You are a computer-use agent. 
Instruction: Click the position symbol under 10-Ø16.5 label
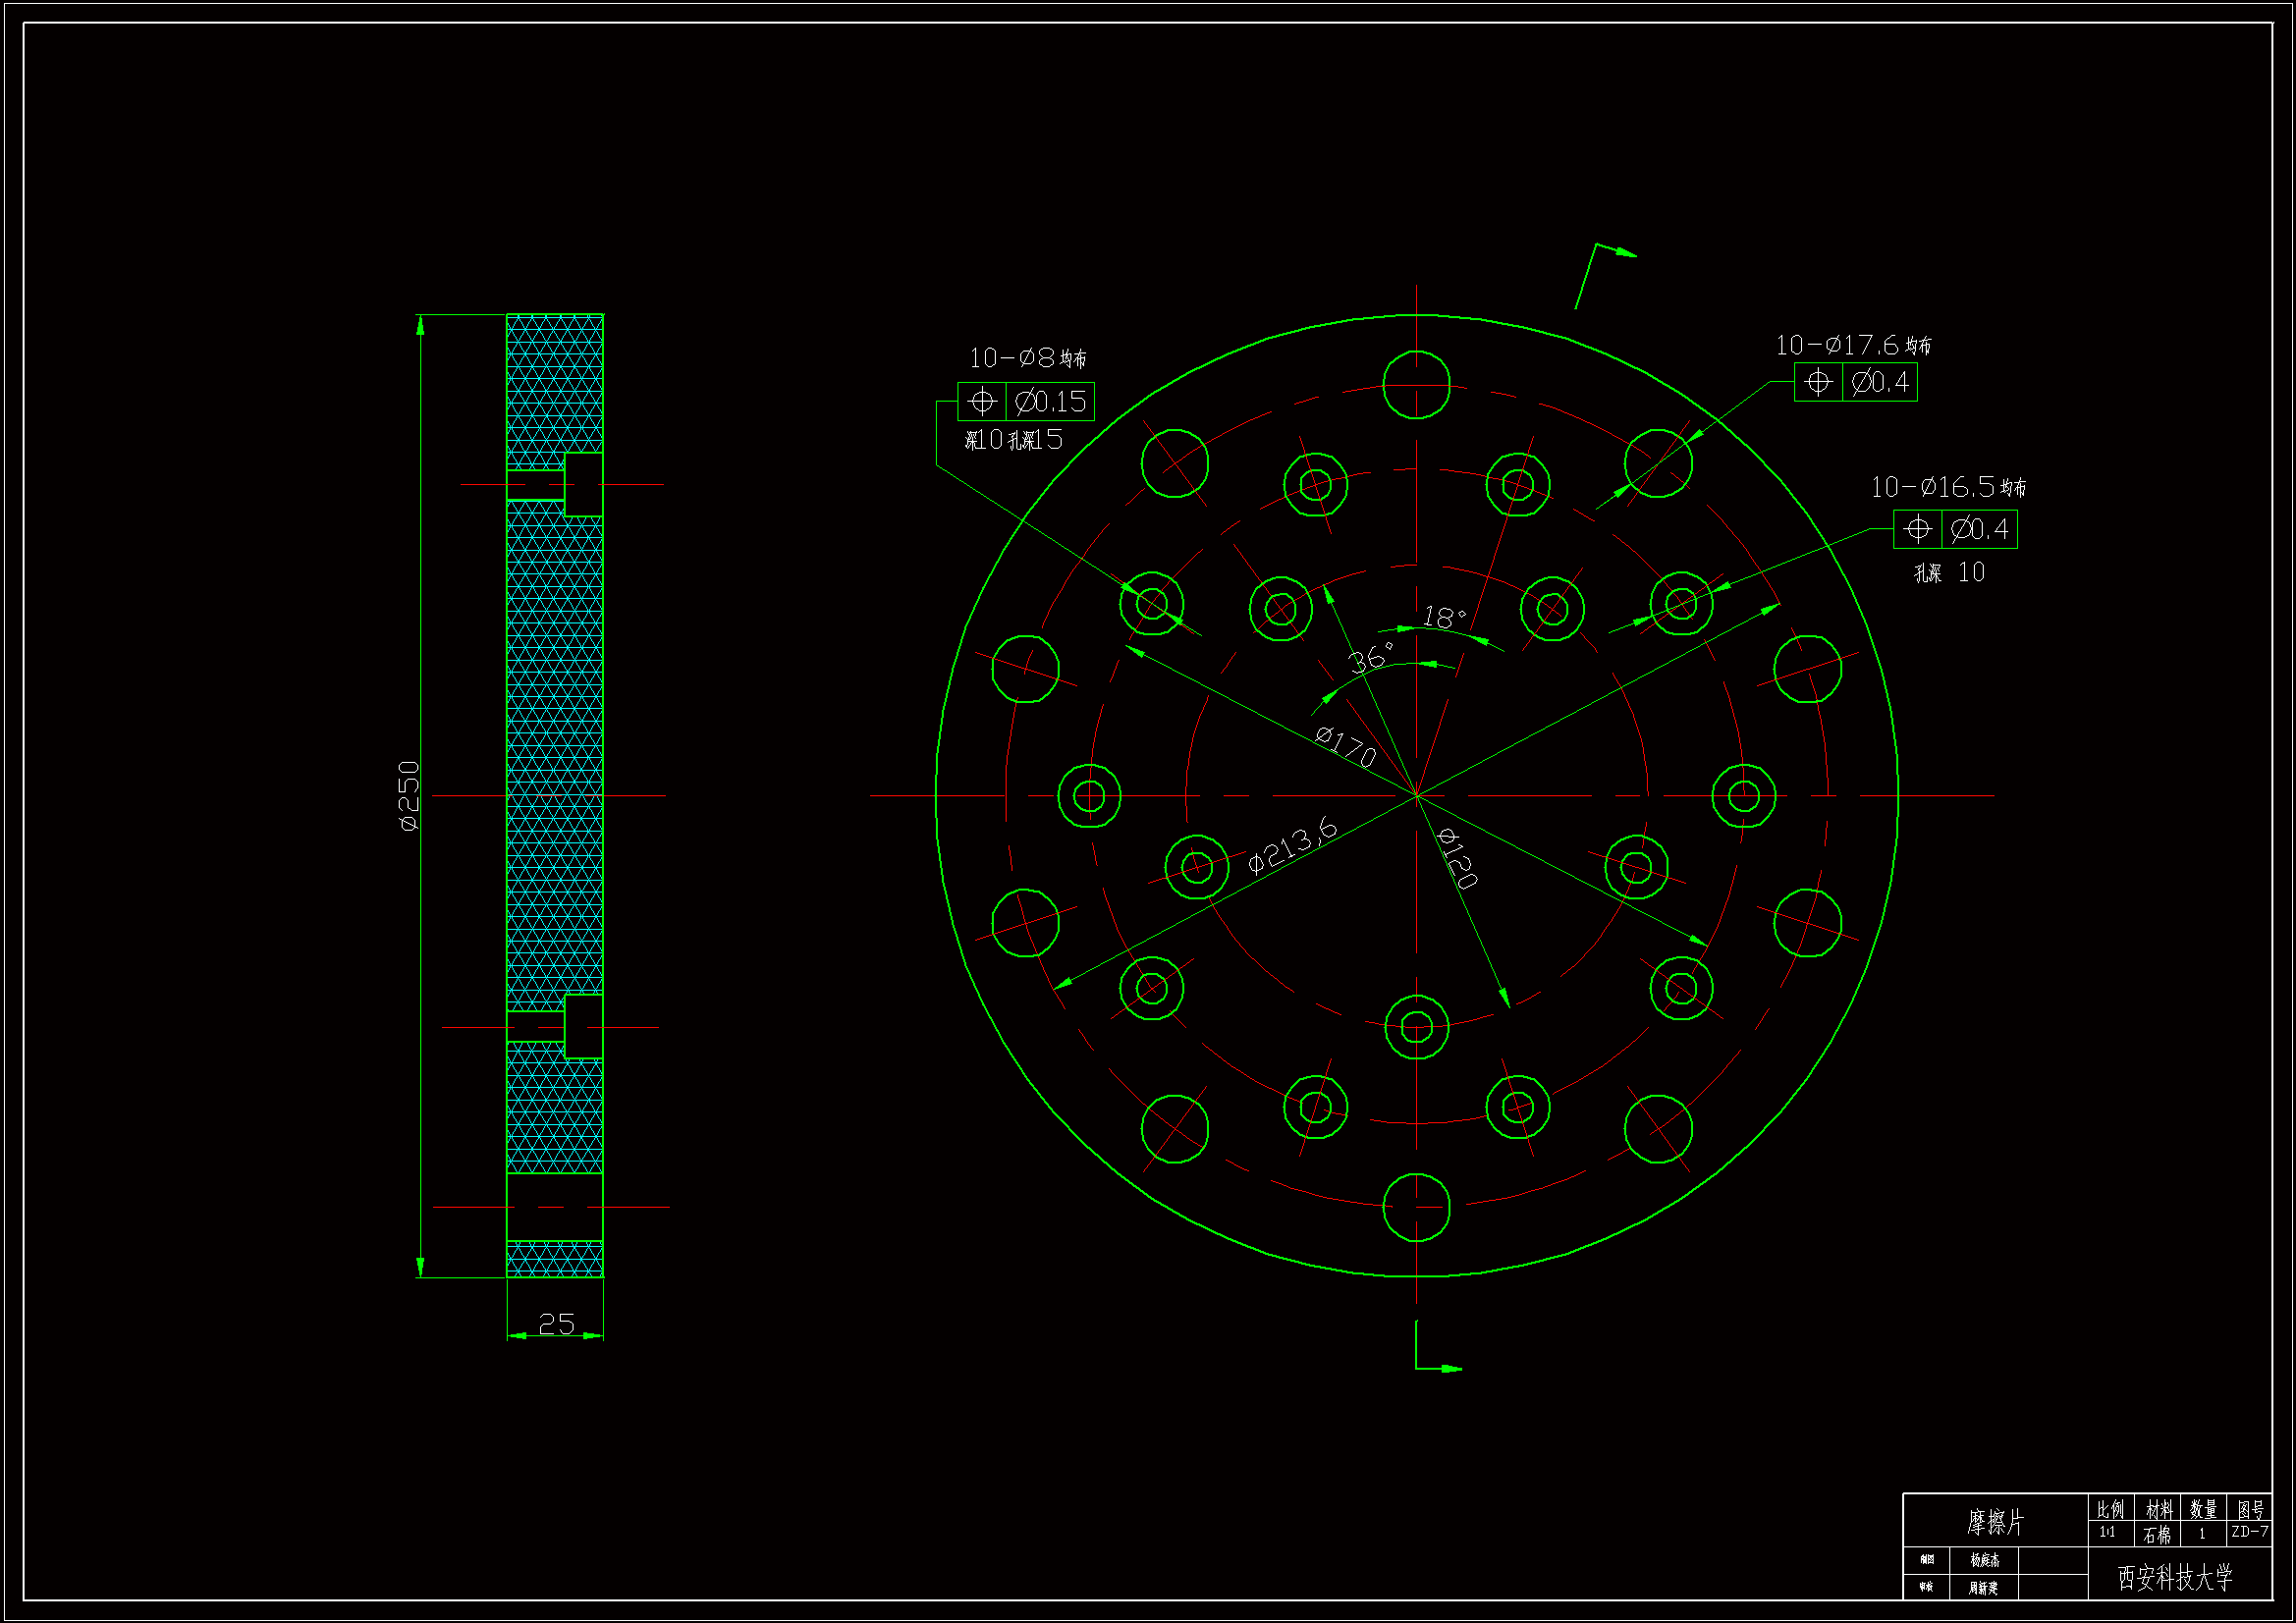(1917, 529)
